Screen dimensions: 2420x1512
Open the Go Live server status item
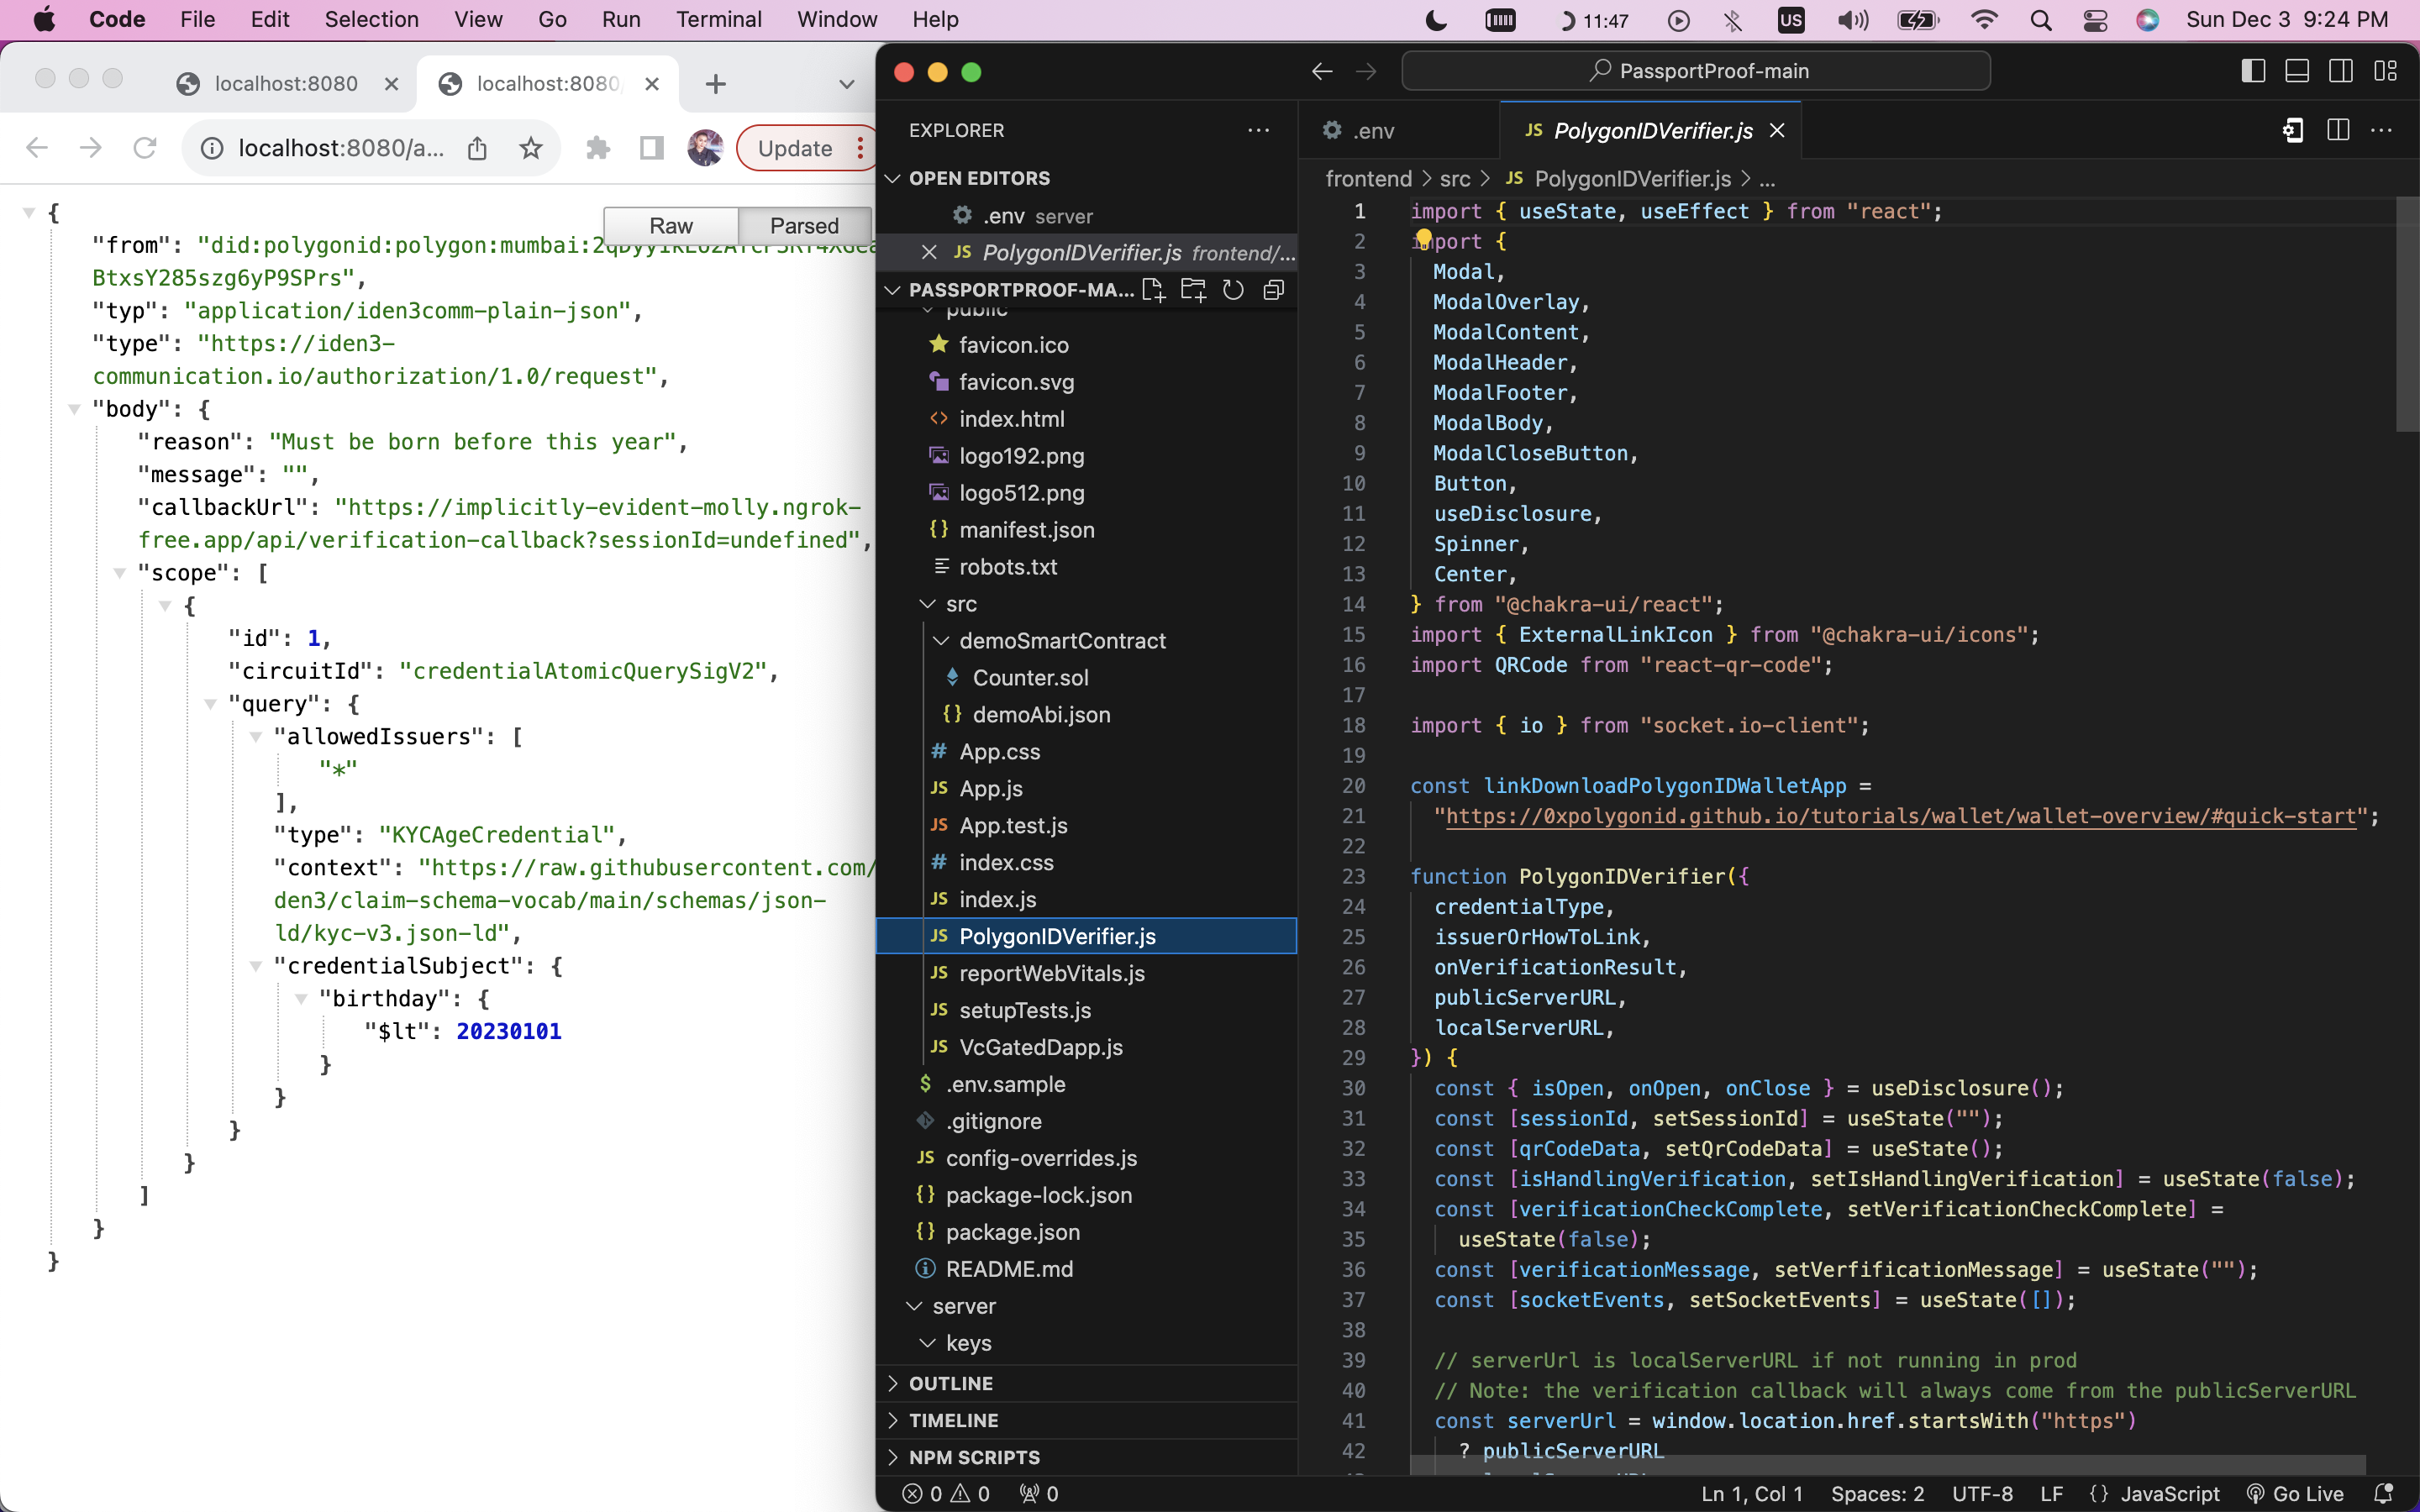click(2296, 1493)
